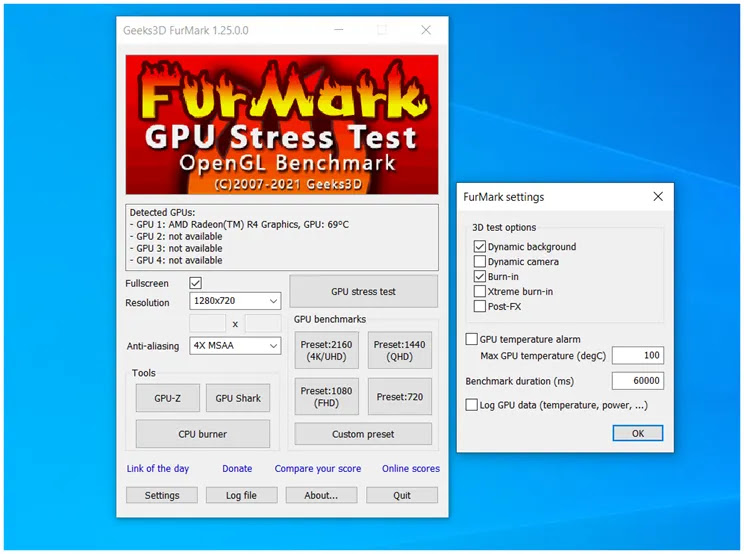Select the GPU 1 AMD Radeon line
The height and width of the screenshot is (554, 744).
point(239,224)
